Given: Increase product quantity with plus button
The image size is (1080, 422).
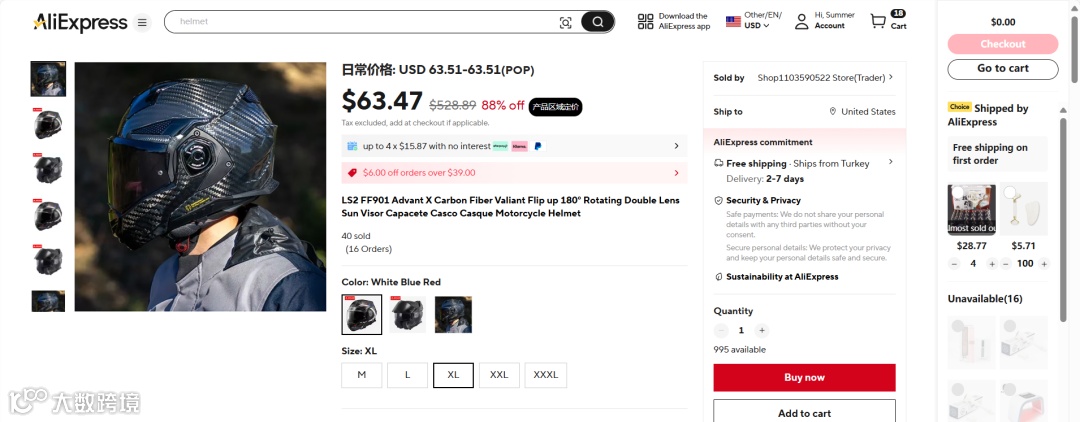Looking at the screenshot, I should (x=762, y=330).
